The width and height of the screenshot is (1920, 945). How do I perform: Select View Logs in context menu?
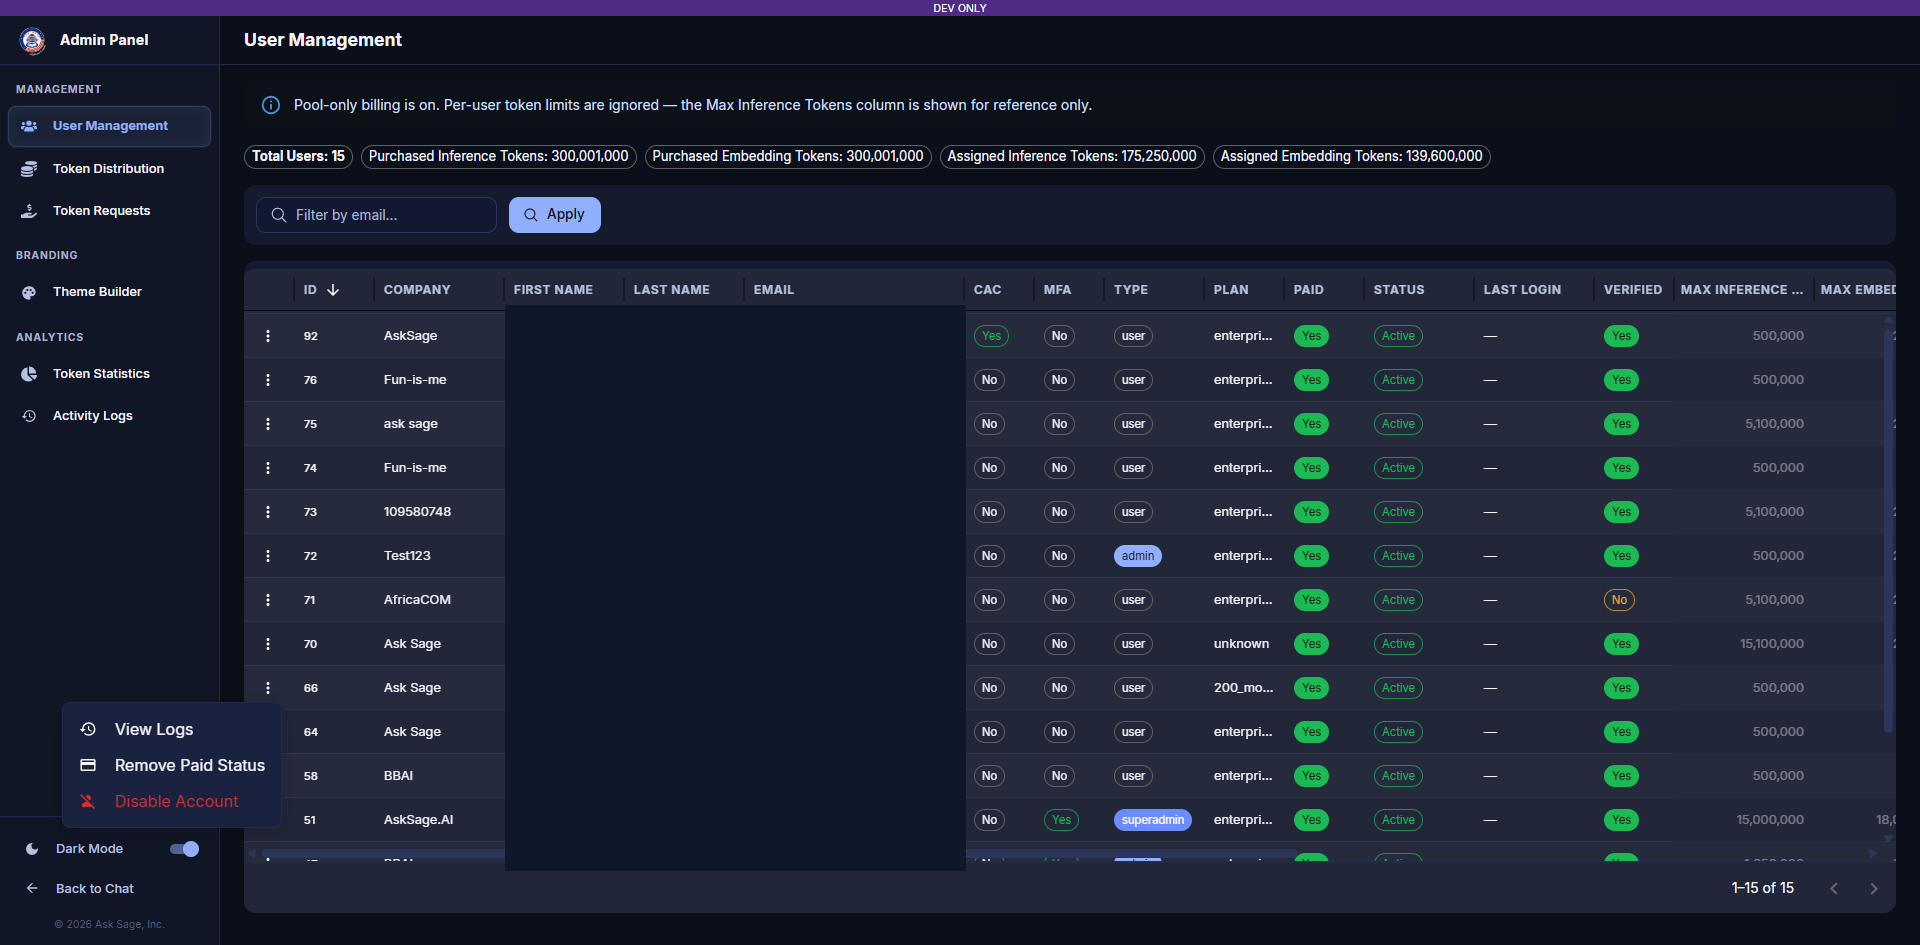[x=172, y=730]
